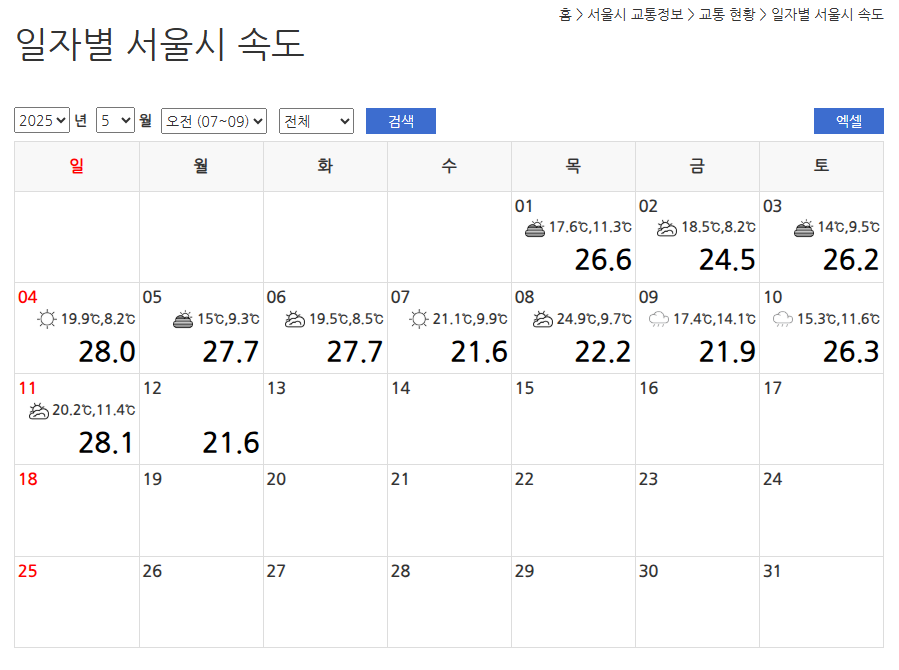The height and width of the screenshot is (670, 899).
Task: Click speed value 26.3 on May 10
Action: [x=851, y=351]
